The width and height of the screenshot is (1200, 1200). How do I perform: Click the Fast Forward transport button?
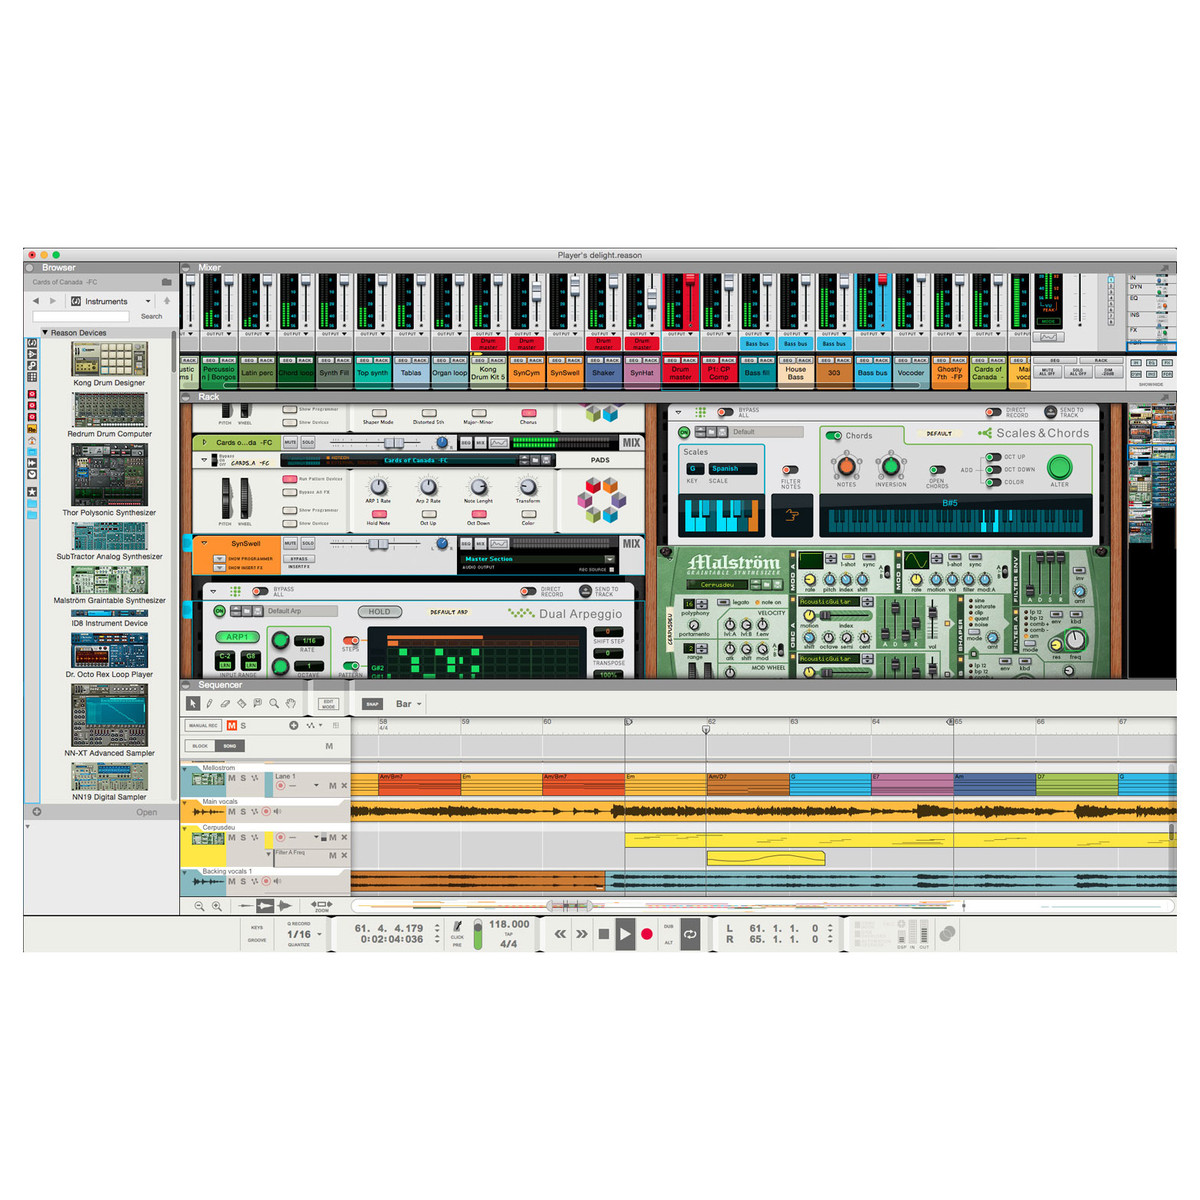(x=581, y=934)
